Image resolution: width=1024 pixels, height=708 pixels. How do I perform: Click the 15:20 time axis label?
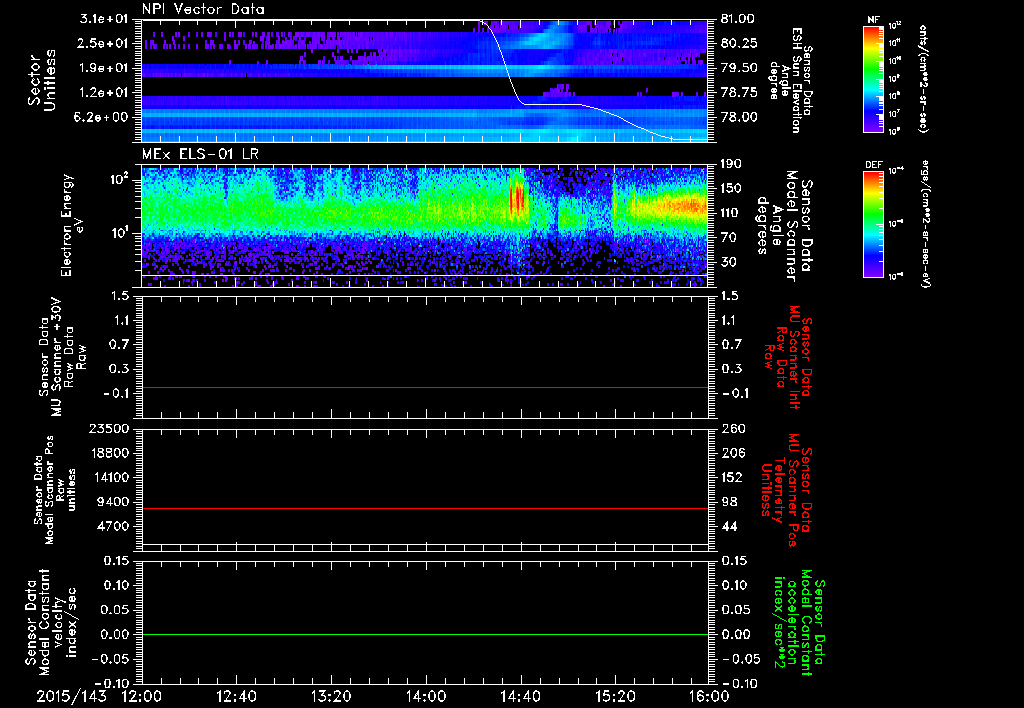click(615, 697)
